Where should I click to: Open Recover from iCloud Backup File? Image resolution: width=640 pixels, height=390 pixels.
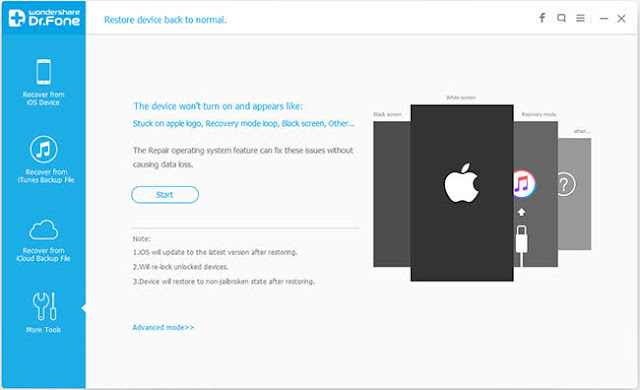coord(43,240)
